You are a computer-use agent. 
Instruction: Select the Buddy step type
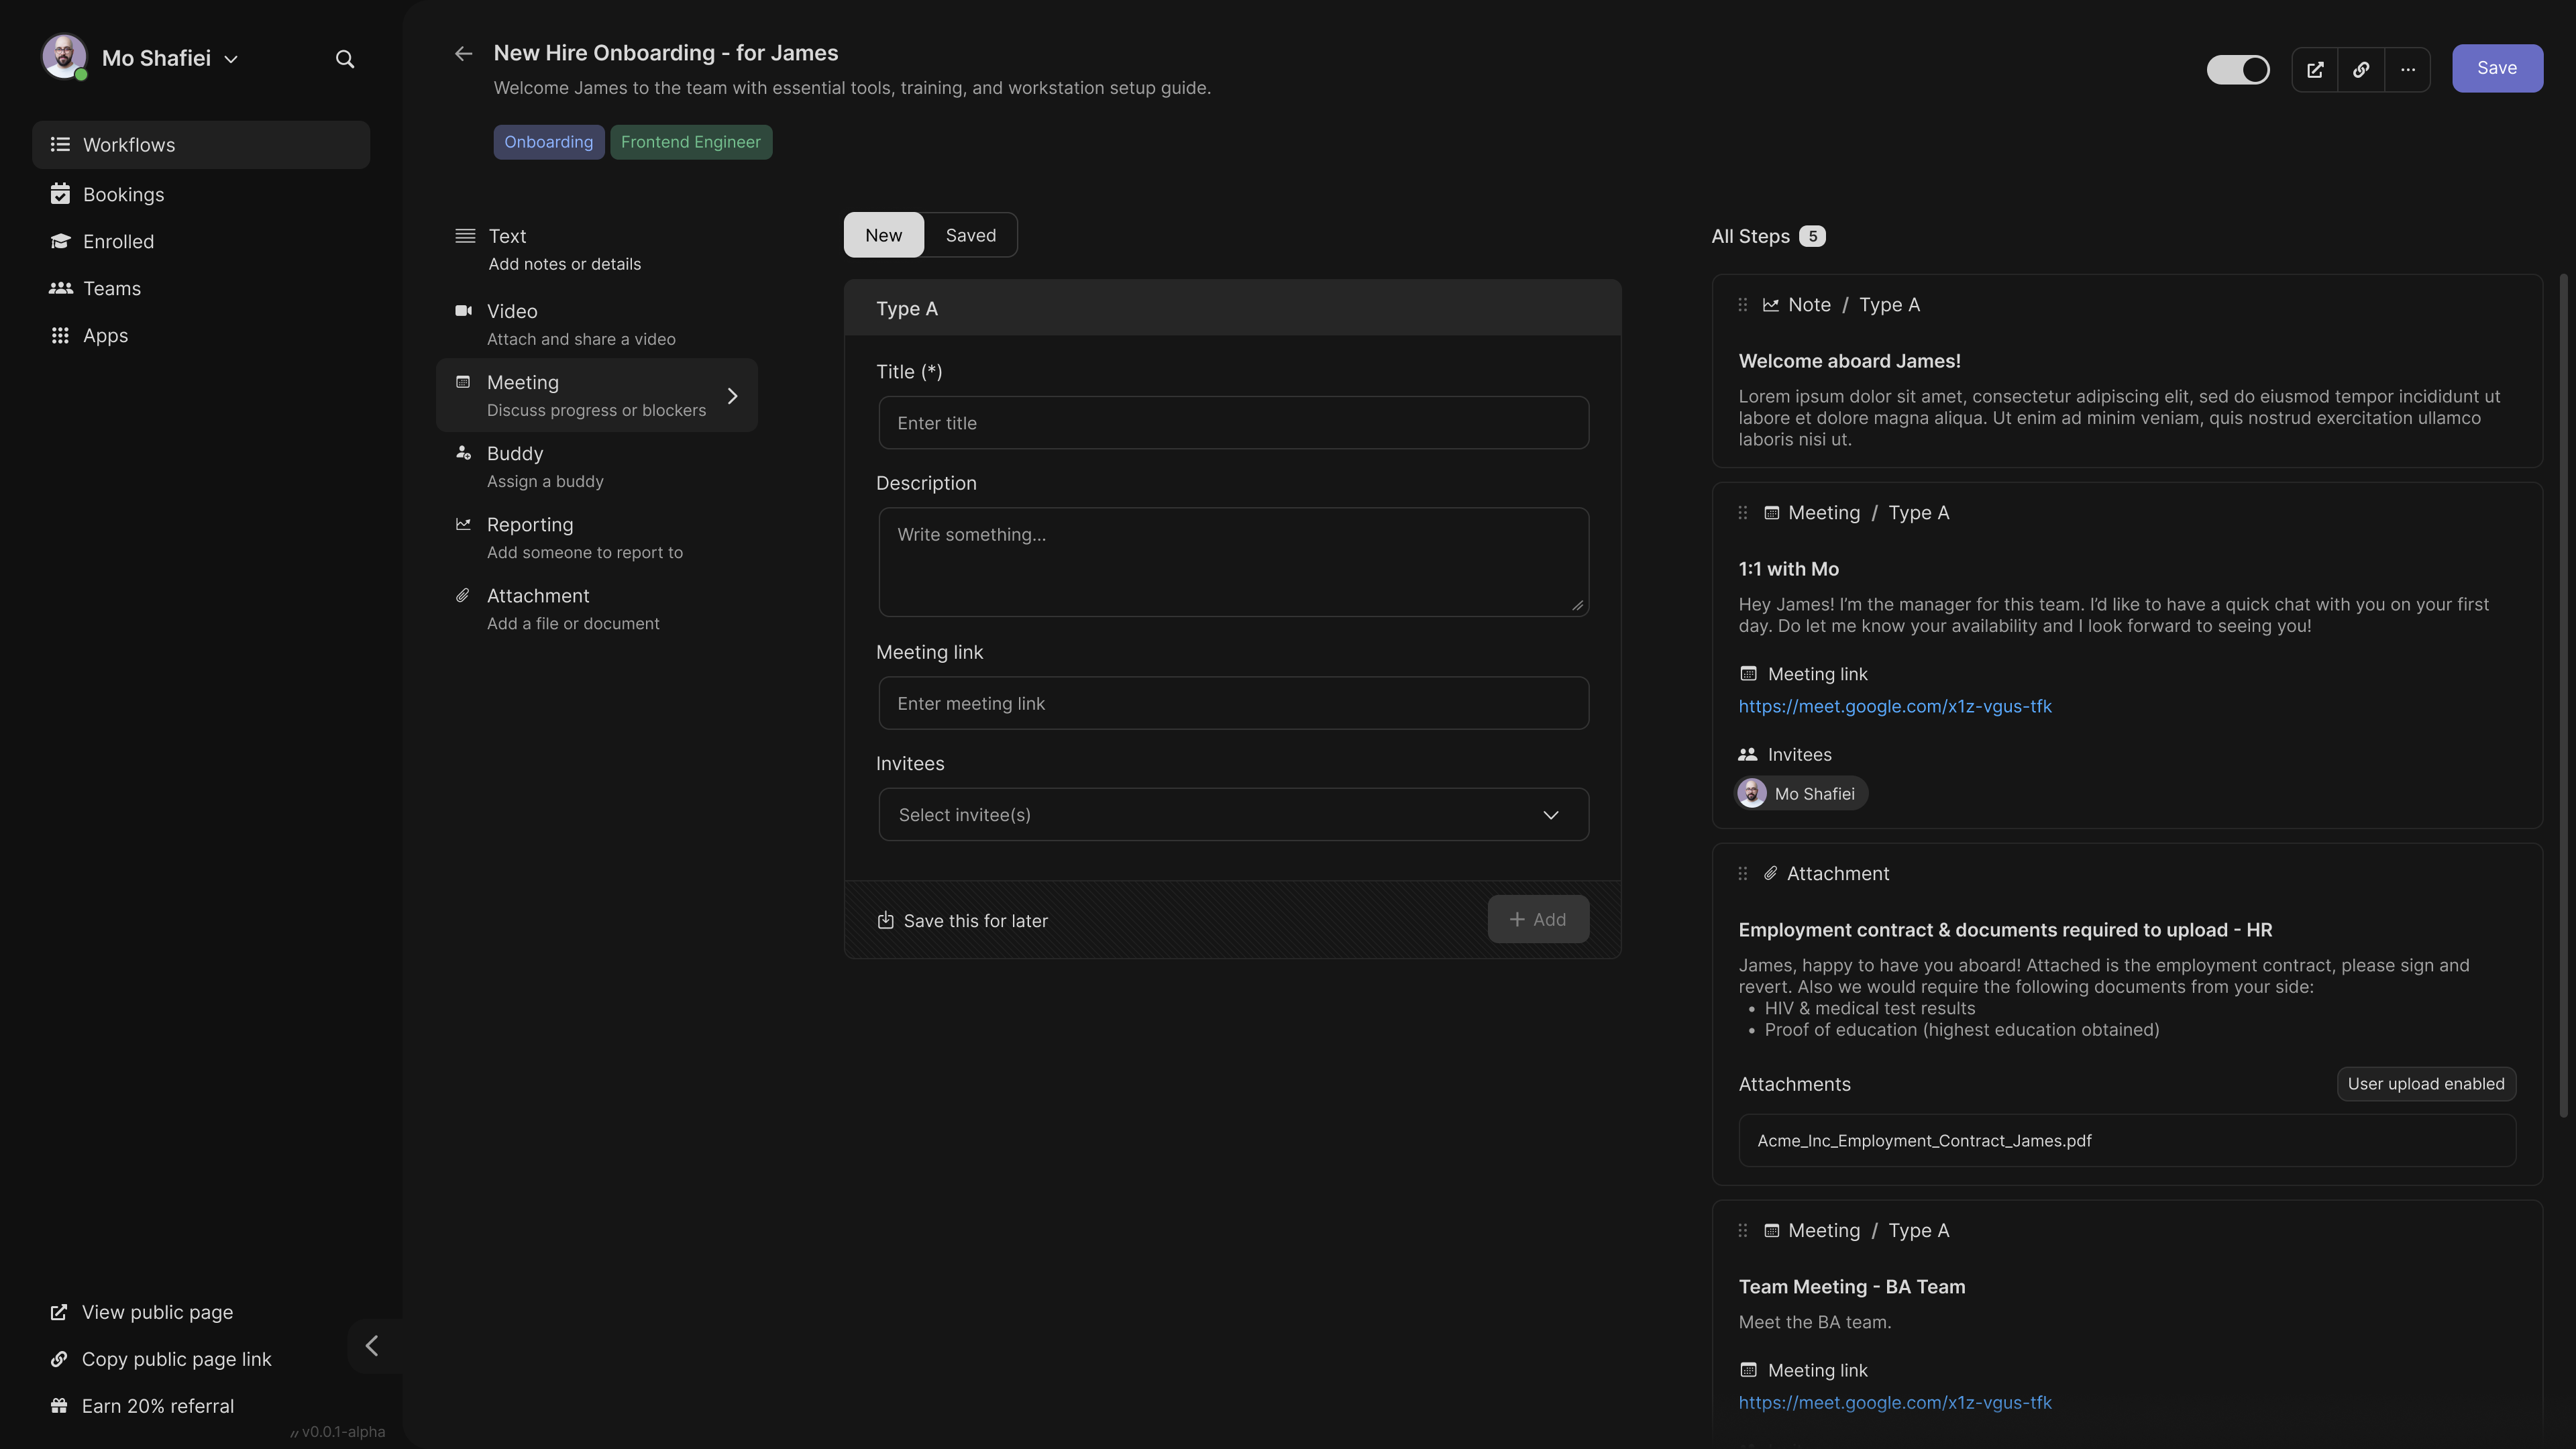pyautogui.click(x=597, y=466)
